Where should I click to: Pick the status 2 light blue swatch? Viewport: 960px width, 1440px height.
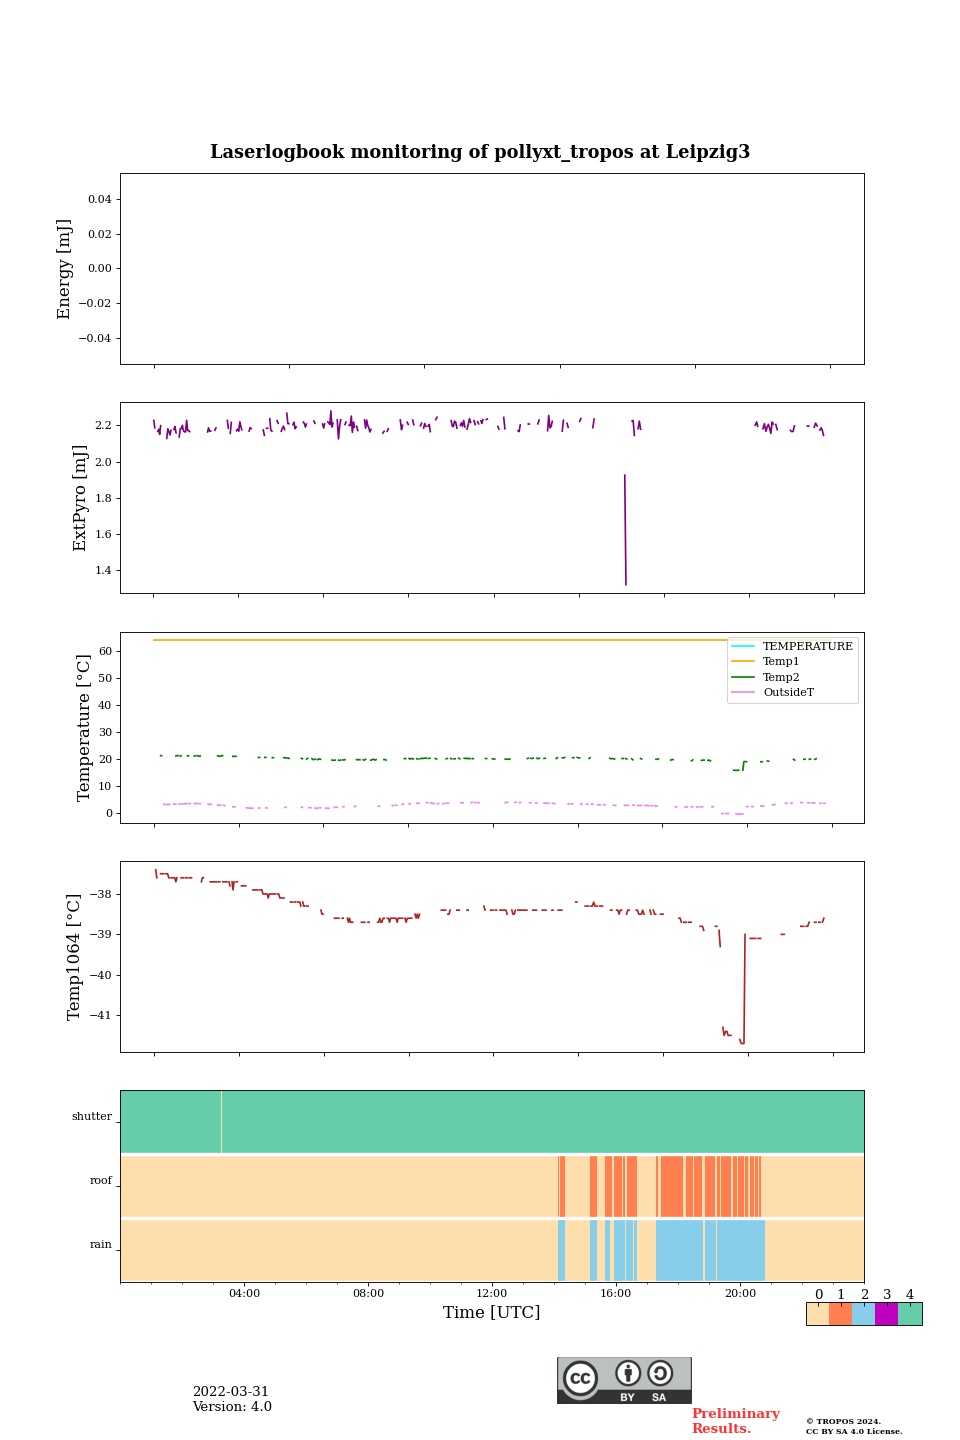click(863, 1314)
